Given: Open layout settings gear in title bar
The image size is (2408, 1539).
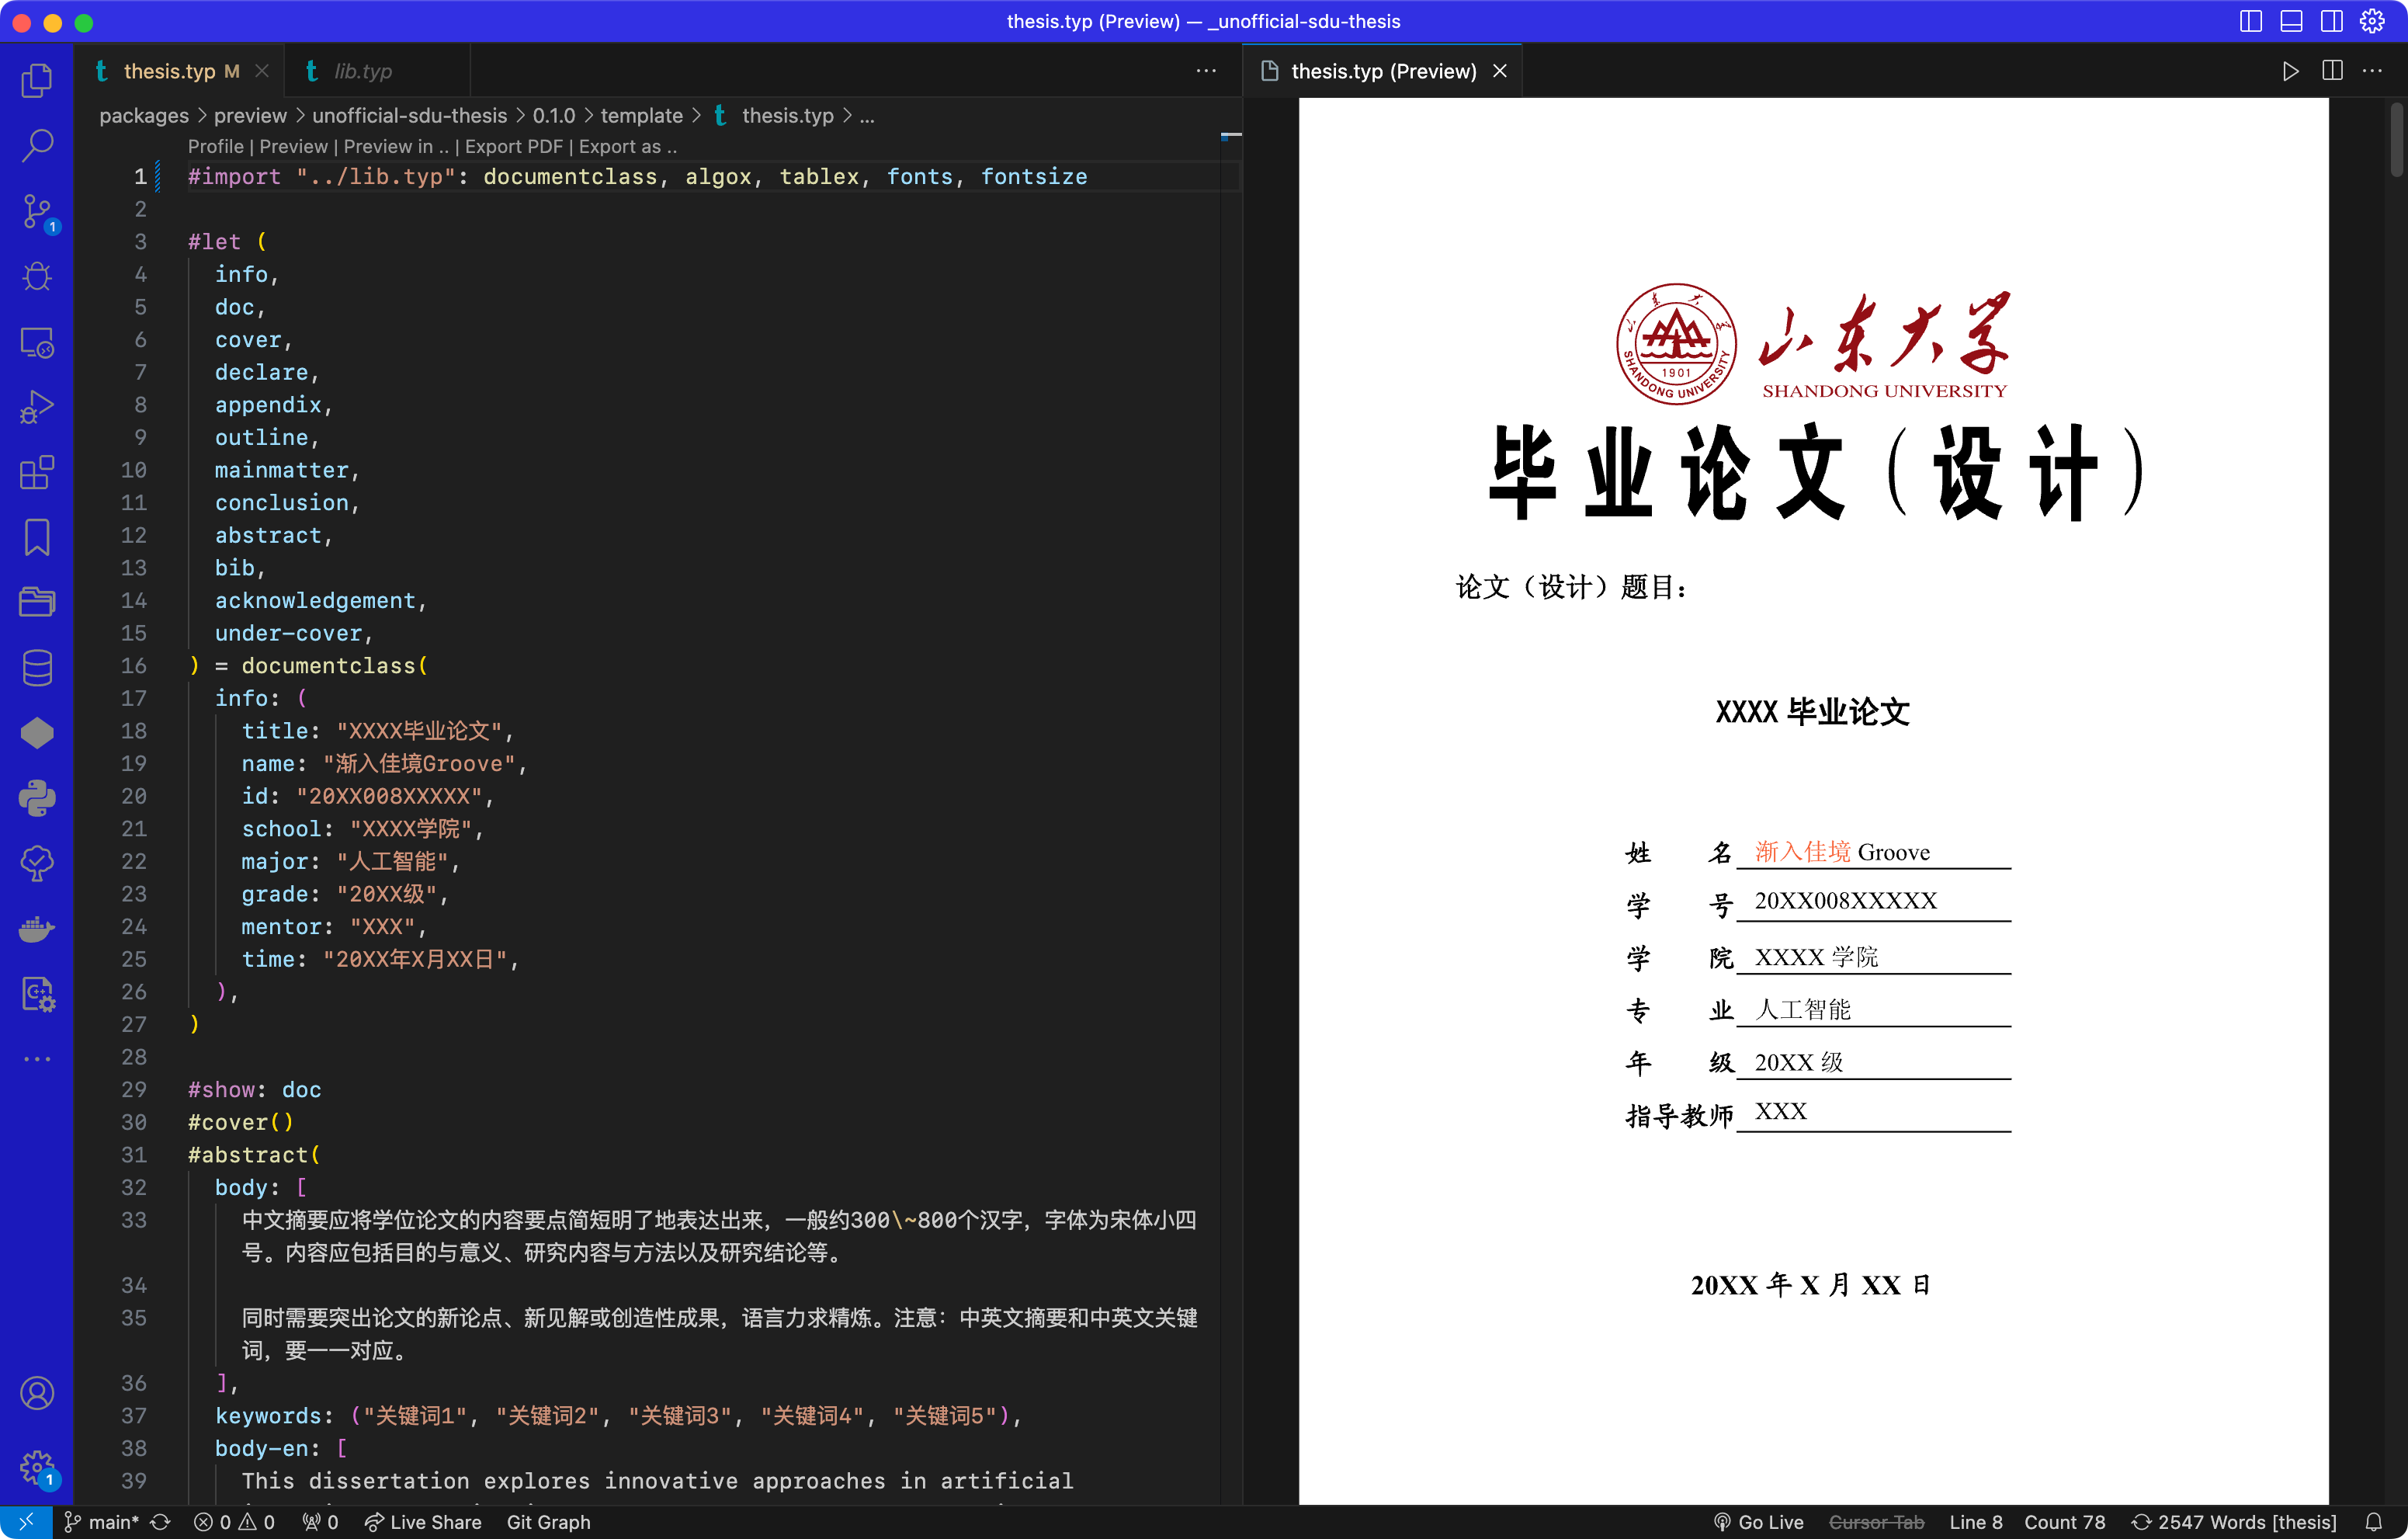Looking at the screenshot, I should click(2372, 21).
